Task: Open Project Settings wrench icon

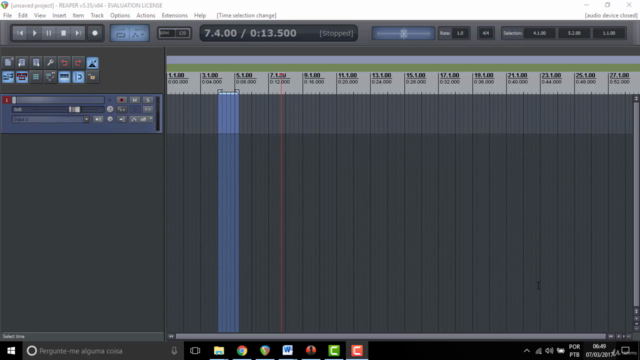Action: 50,62
